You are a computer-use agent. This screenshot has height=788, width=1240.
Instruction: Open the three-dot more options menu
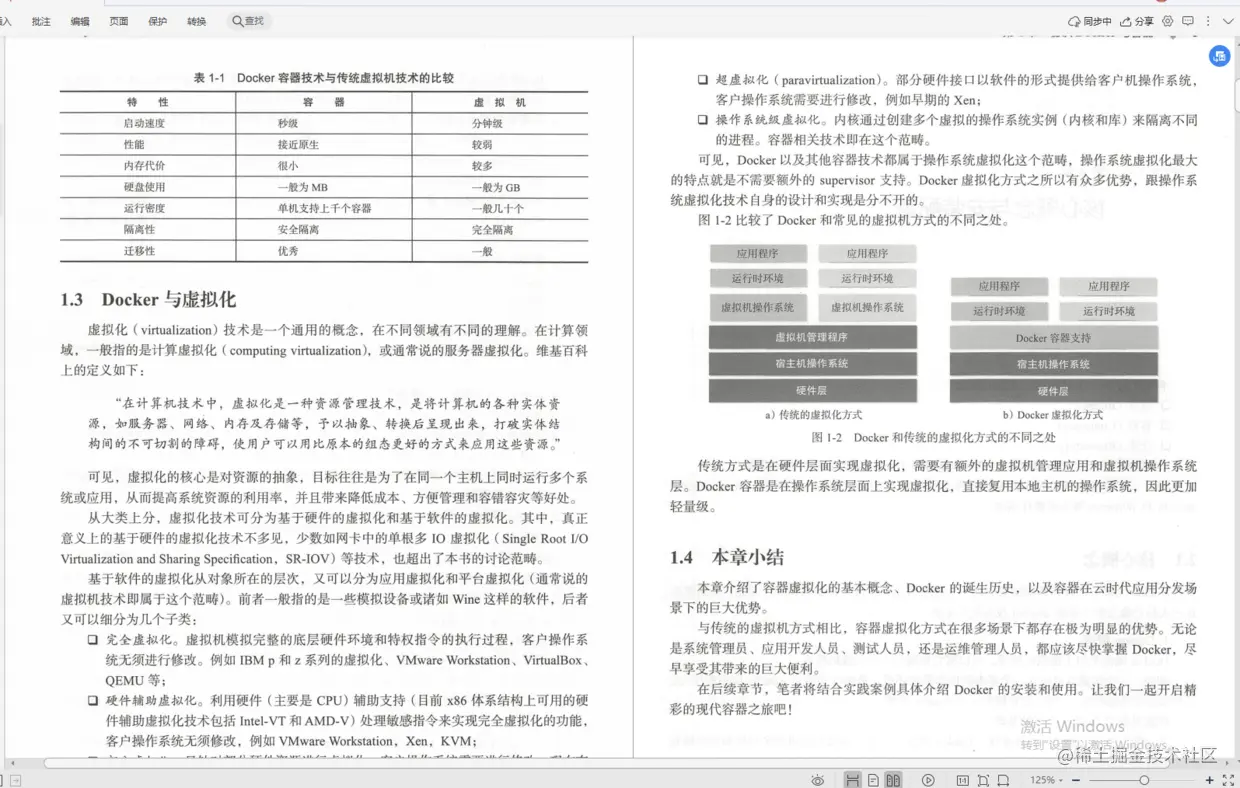pos(1207,21)
